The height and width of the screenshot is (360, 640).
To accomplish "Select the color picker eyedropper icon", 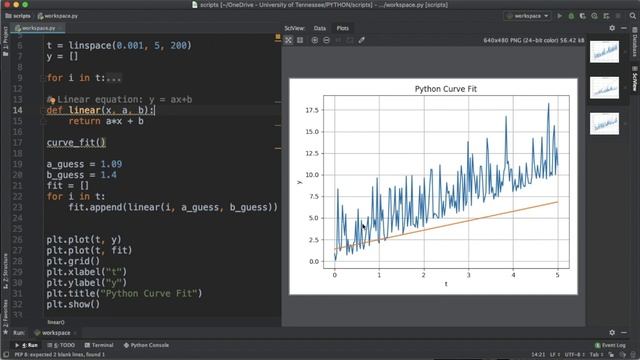I will (362, 40).
